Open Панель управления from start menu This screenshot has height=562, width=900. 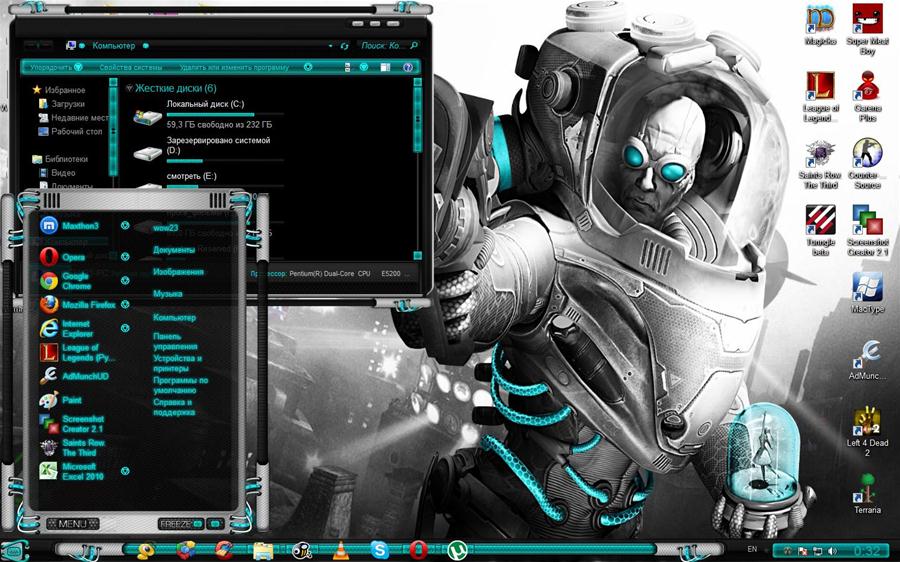[167, 341]
